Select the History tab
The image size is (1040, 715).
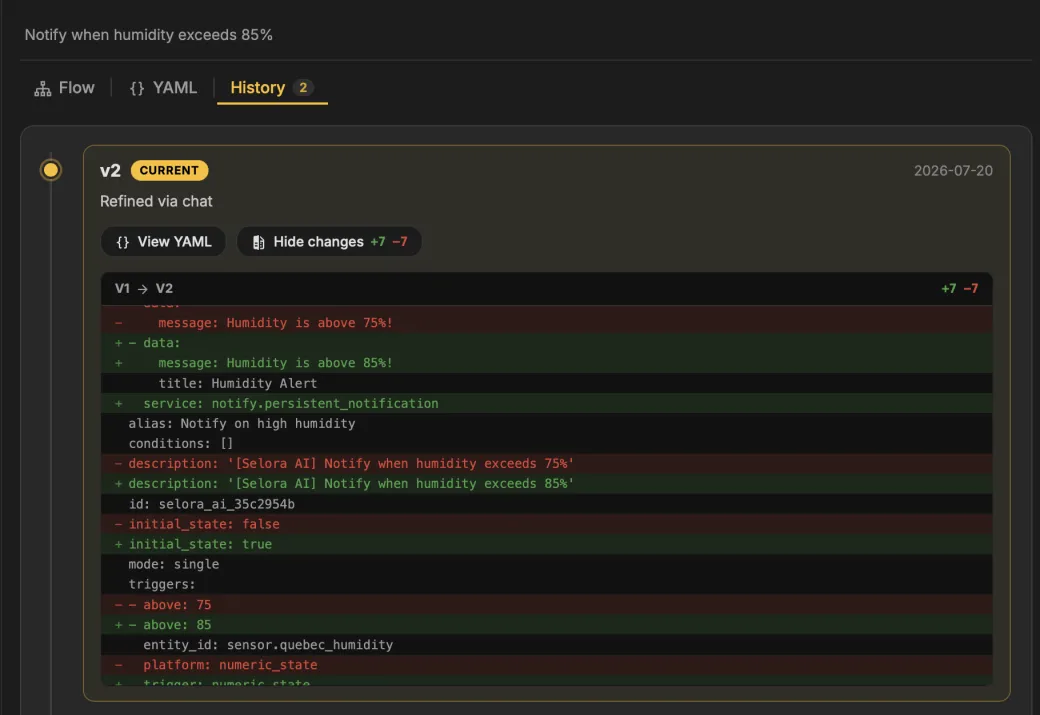(x=272, y=88)
